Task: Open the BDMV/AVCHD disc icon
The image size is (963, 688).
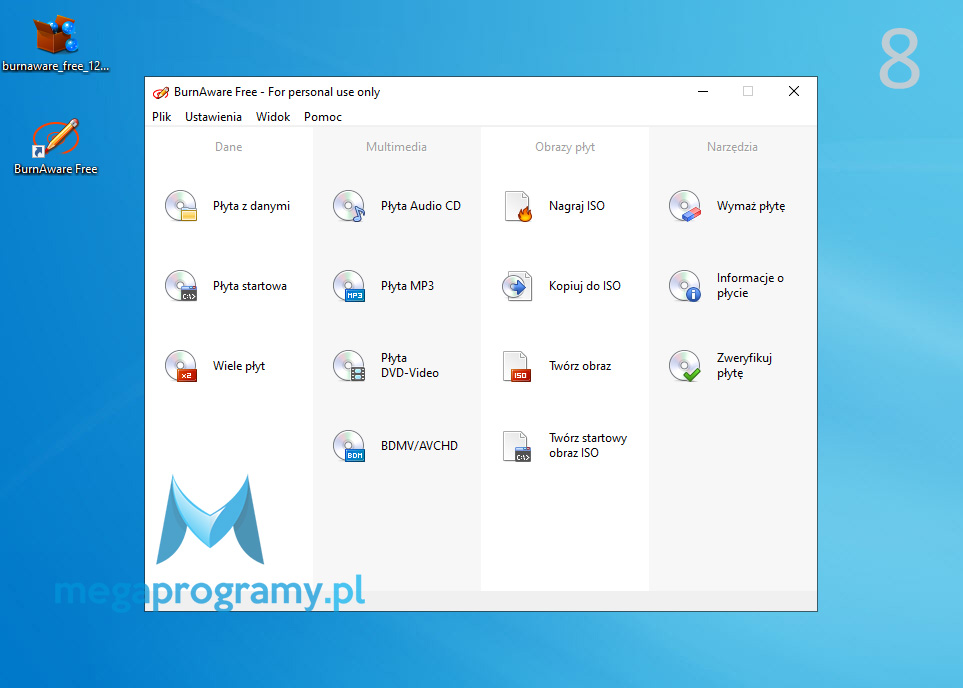Action: point(349,445)
